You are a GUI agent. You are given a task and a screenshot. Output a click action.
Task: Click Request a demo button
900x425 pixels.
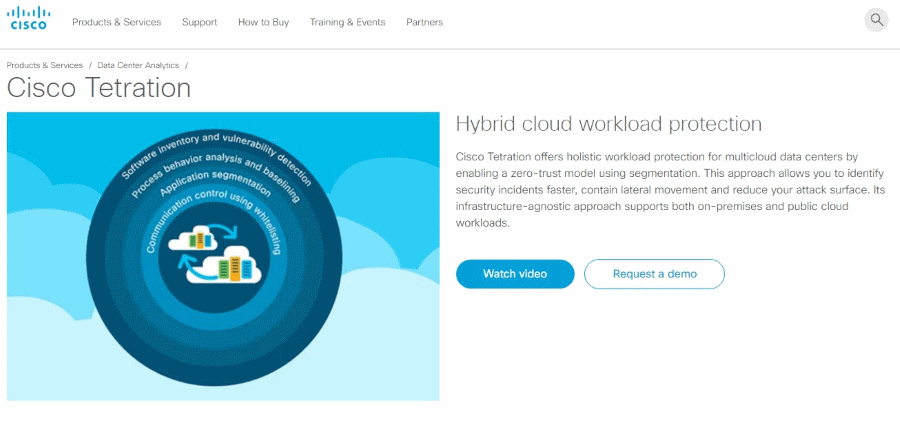click(654, 274)
